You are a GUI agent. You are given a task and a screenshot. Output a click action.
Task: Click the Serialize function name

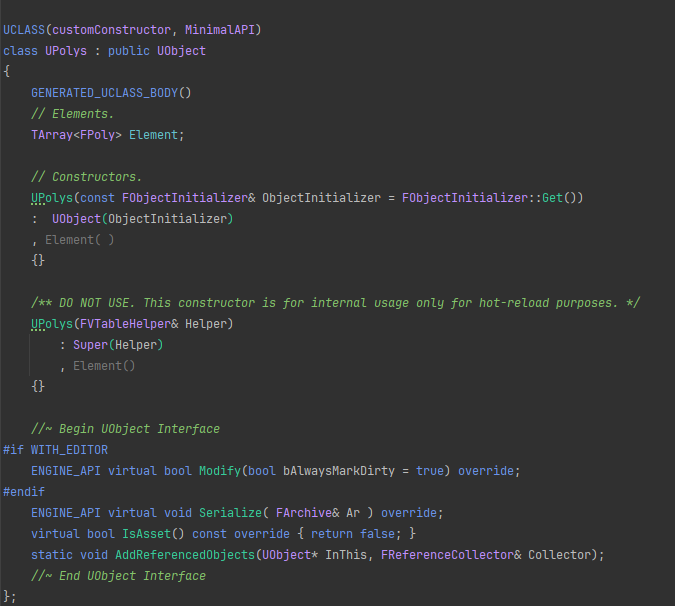(230, 513)
